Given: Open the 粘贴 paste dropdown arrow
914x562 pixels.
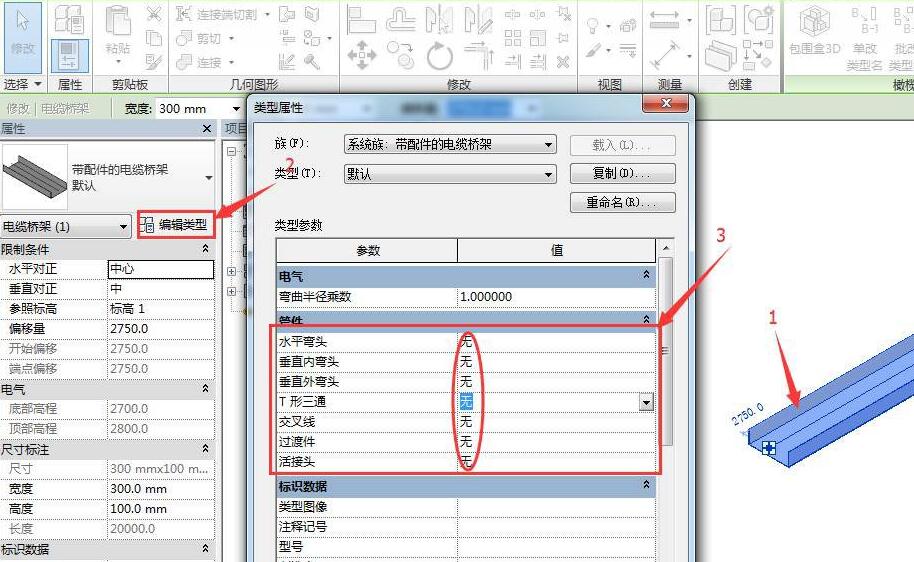Looking at the screenshot, I should click(x=118, y=61).
